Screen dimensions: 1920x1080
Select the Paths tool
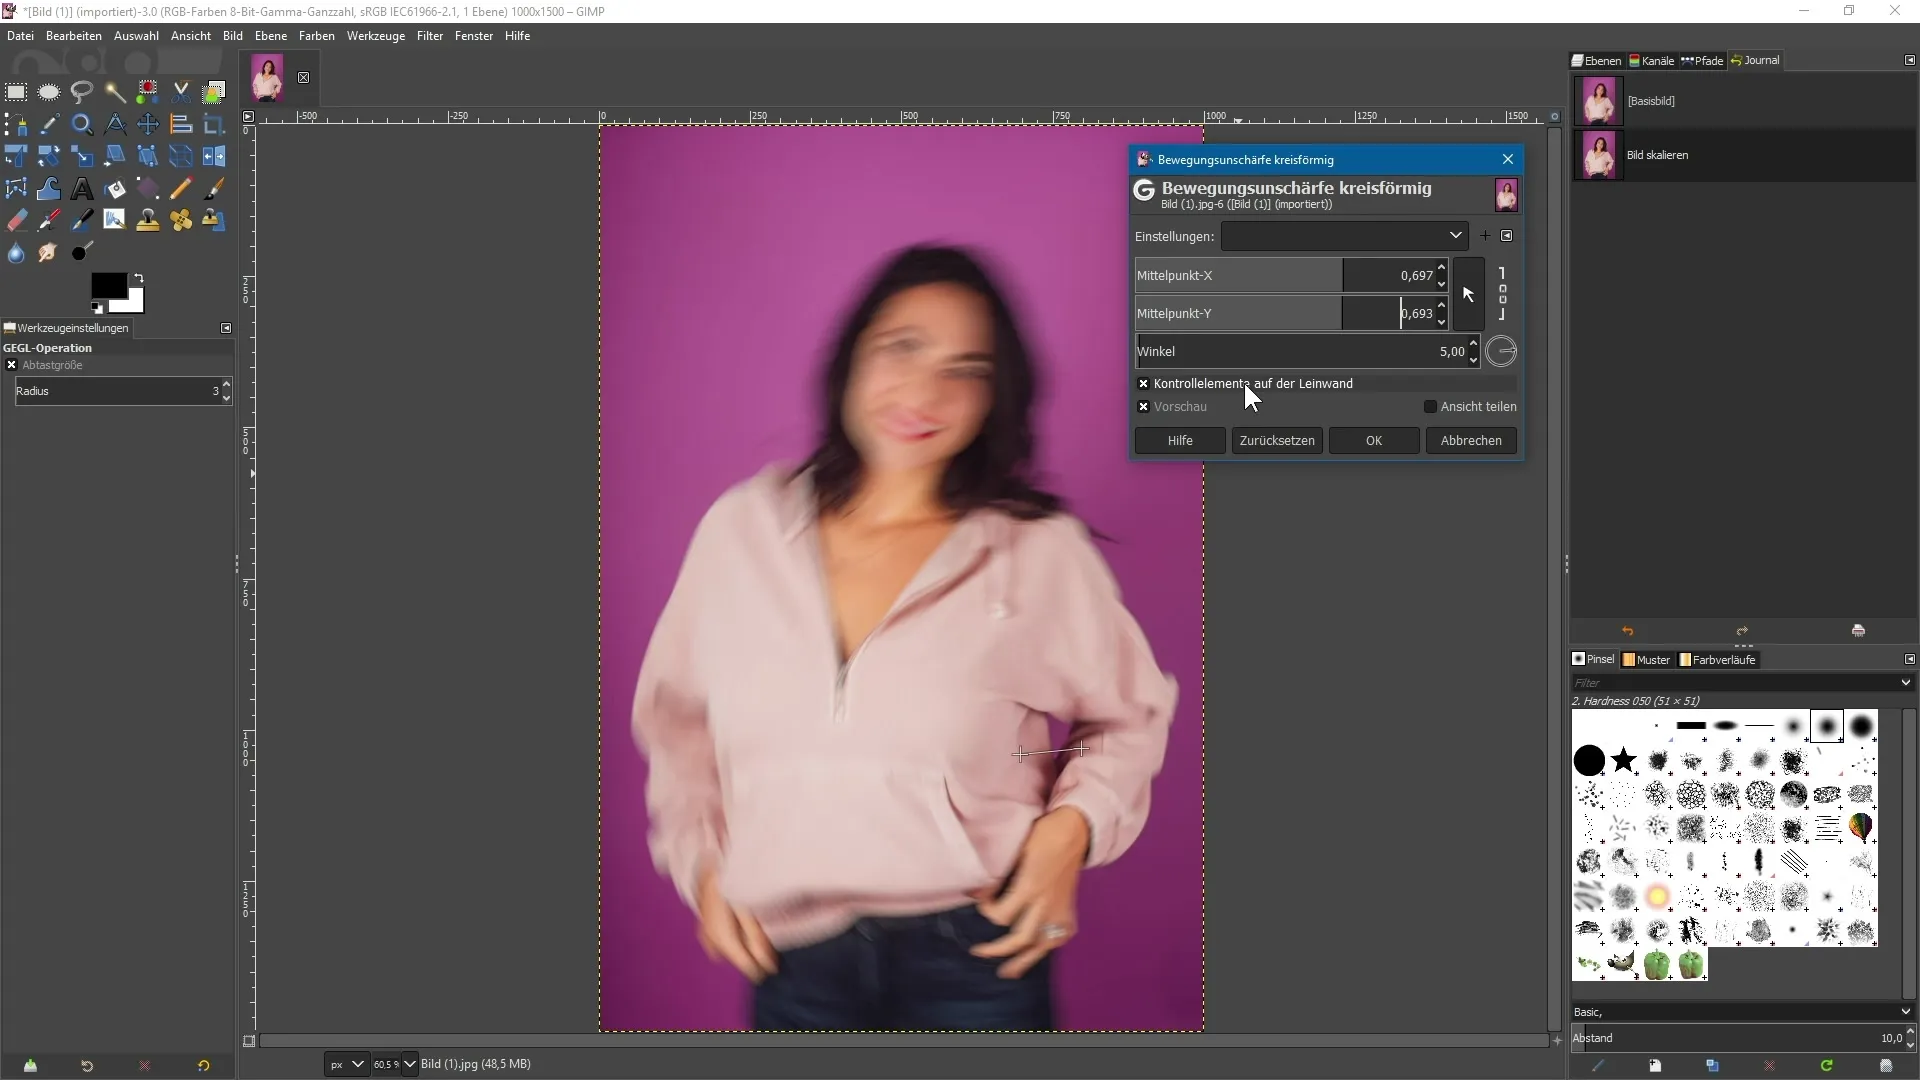point(16,125)
